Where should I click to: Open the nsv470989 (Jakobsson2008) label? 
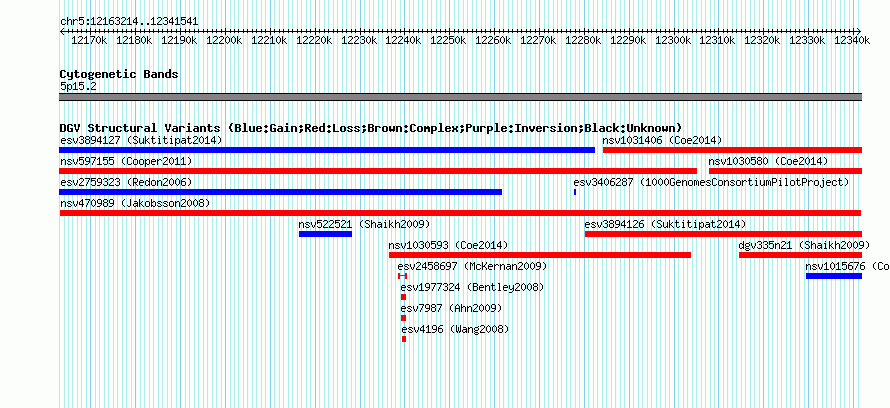[x=135, y=203]
